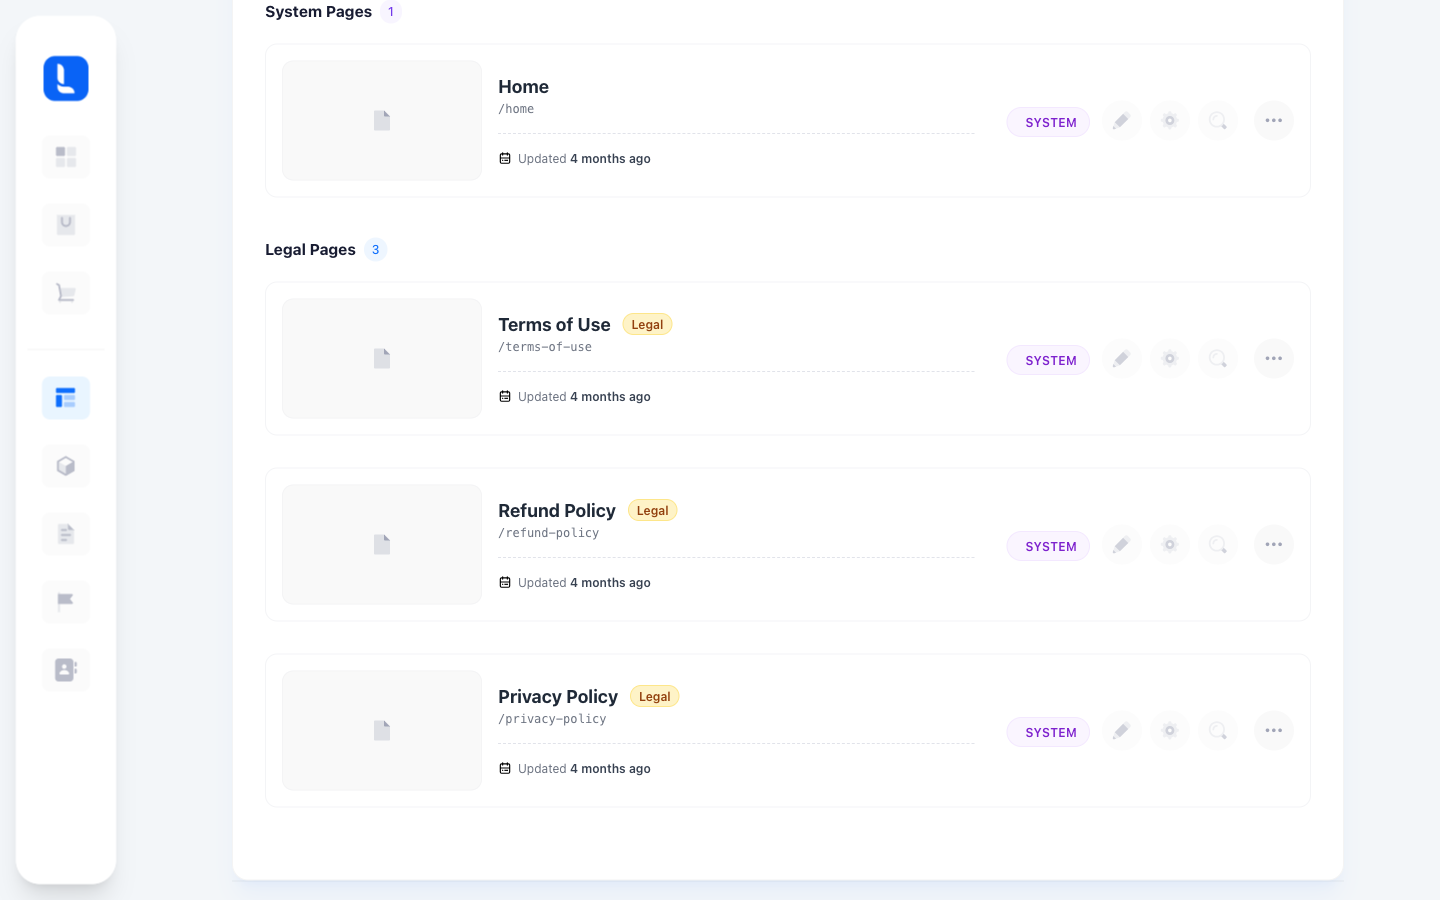Image resolution: width=1440 pixels, height=900 pixels.
Task: Open the dashboard grid icon in sidebar
Action: tap(66, 157)
